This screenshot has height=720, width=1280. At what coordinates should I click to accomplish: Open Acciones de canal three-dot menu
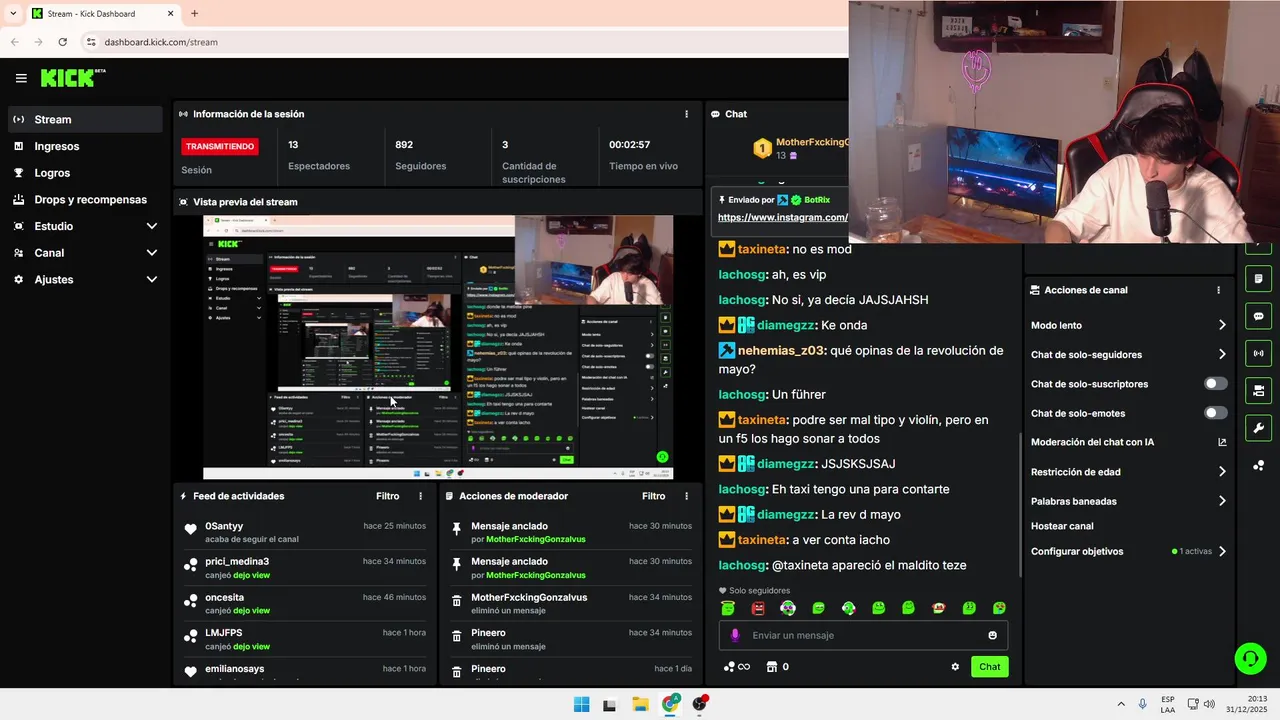[1218, 290]
